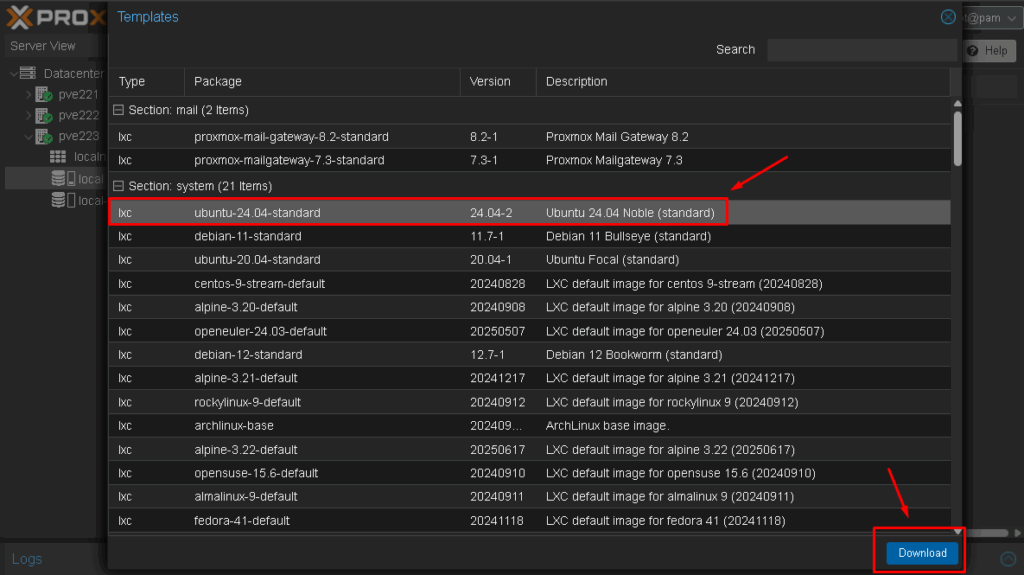Select debian-12-standard template
Image resolution: width=1024 pixels, height=575 pixels.
point(529,355)
